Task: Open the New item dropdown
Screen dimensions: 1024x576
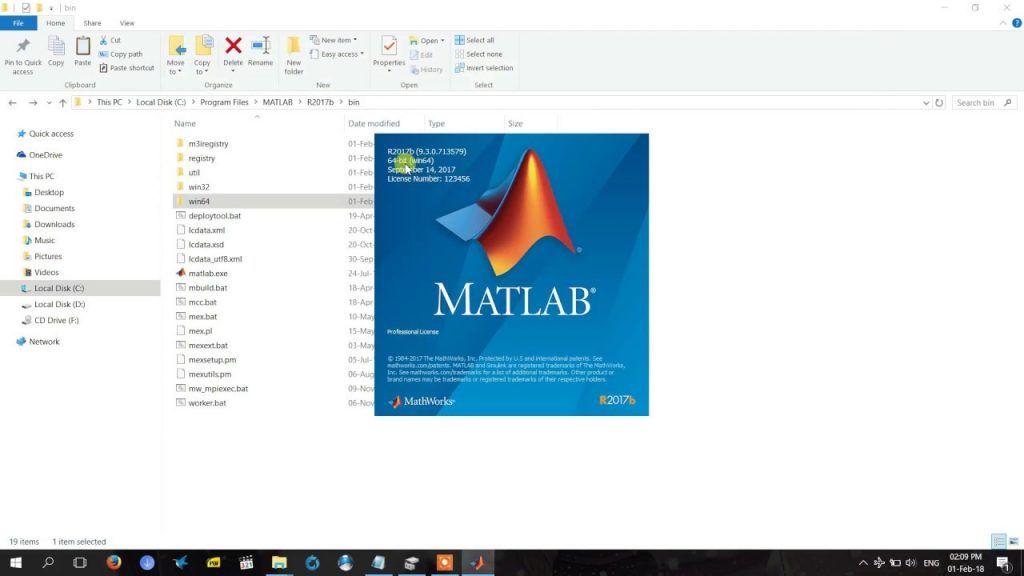Action: pyautogui.click(x=334, y=40)
